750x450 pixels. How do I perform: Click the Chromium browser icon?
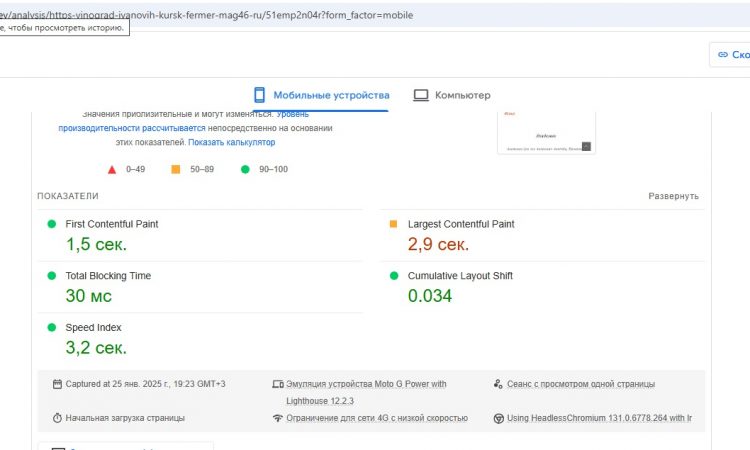coord(498,418)
